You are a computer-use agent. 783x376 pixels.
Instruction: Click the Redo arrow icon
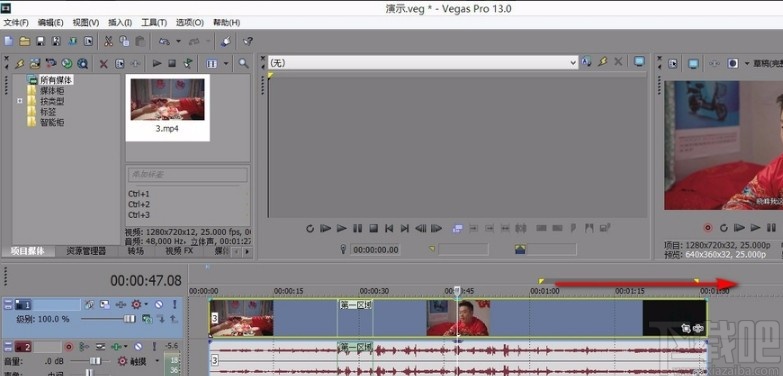(x=194, y=41)
